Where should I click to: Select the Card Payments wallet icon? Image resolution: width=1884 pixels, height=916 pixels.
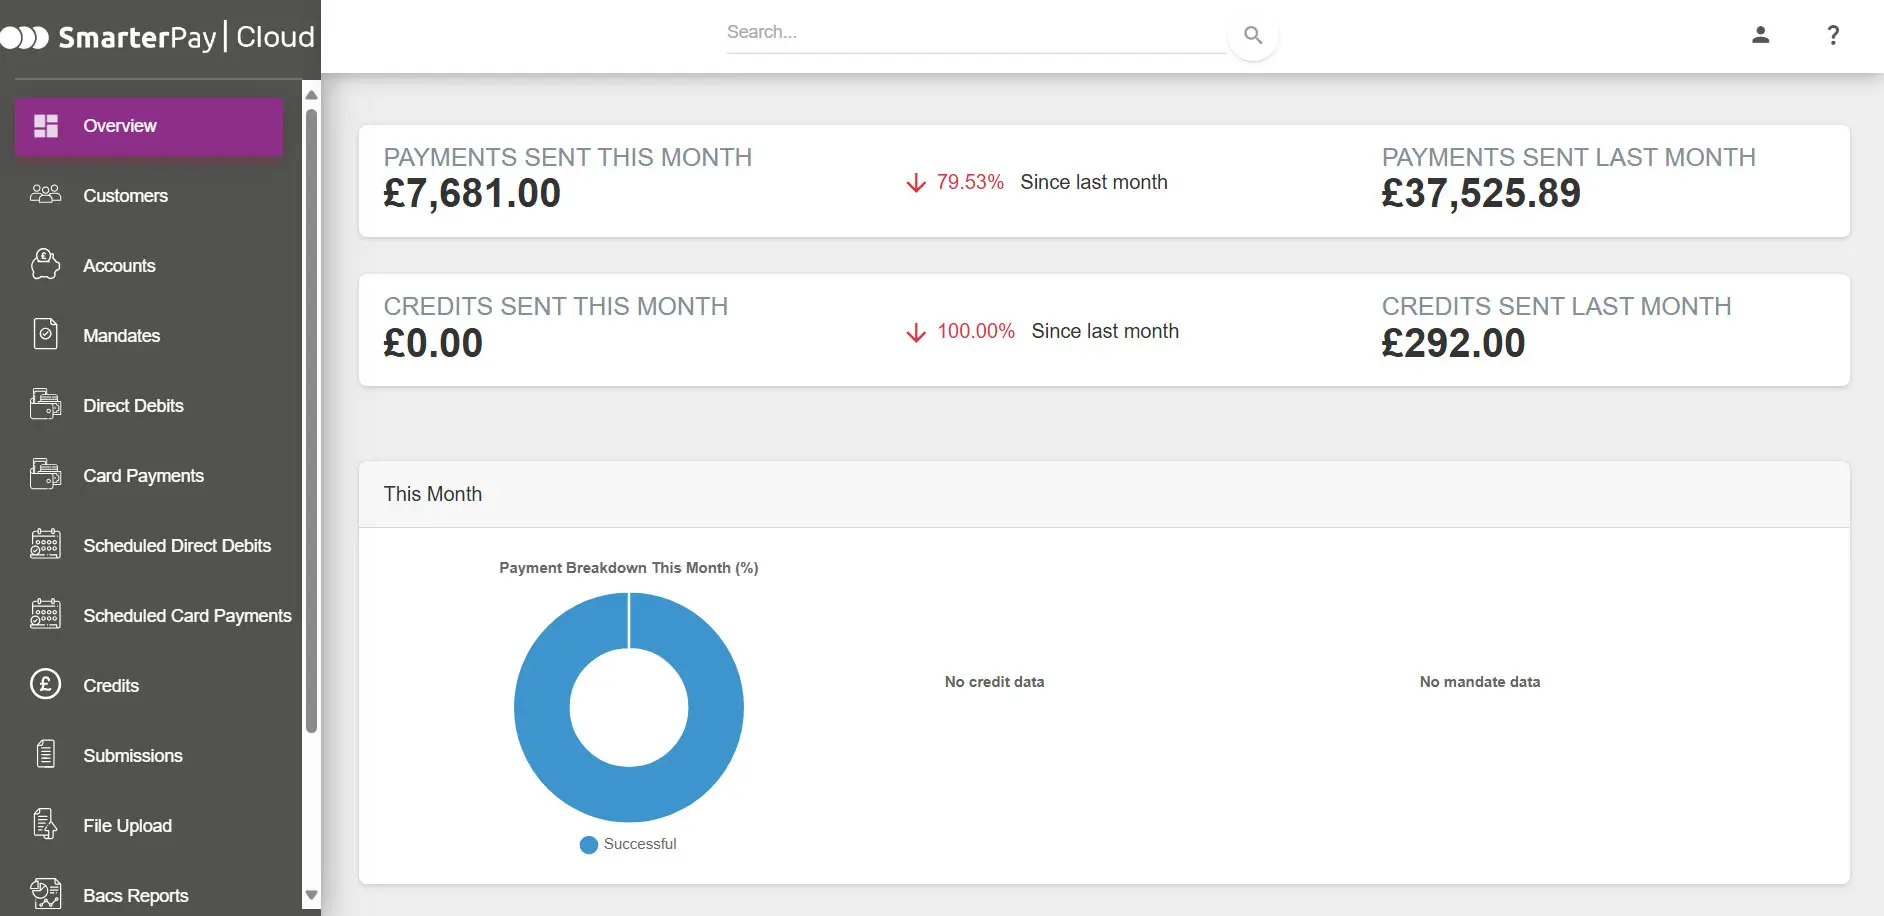(x=45, y=474)
